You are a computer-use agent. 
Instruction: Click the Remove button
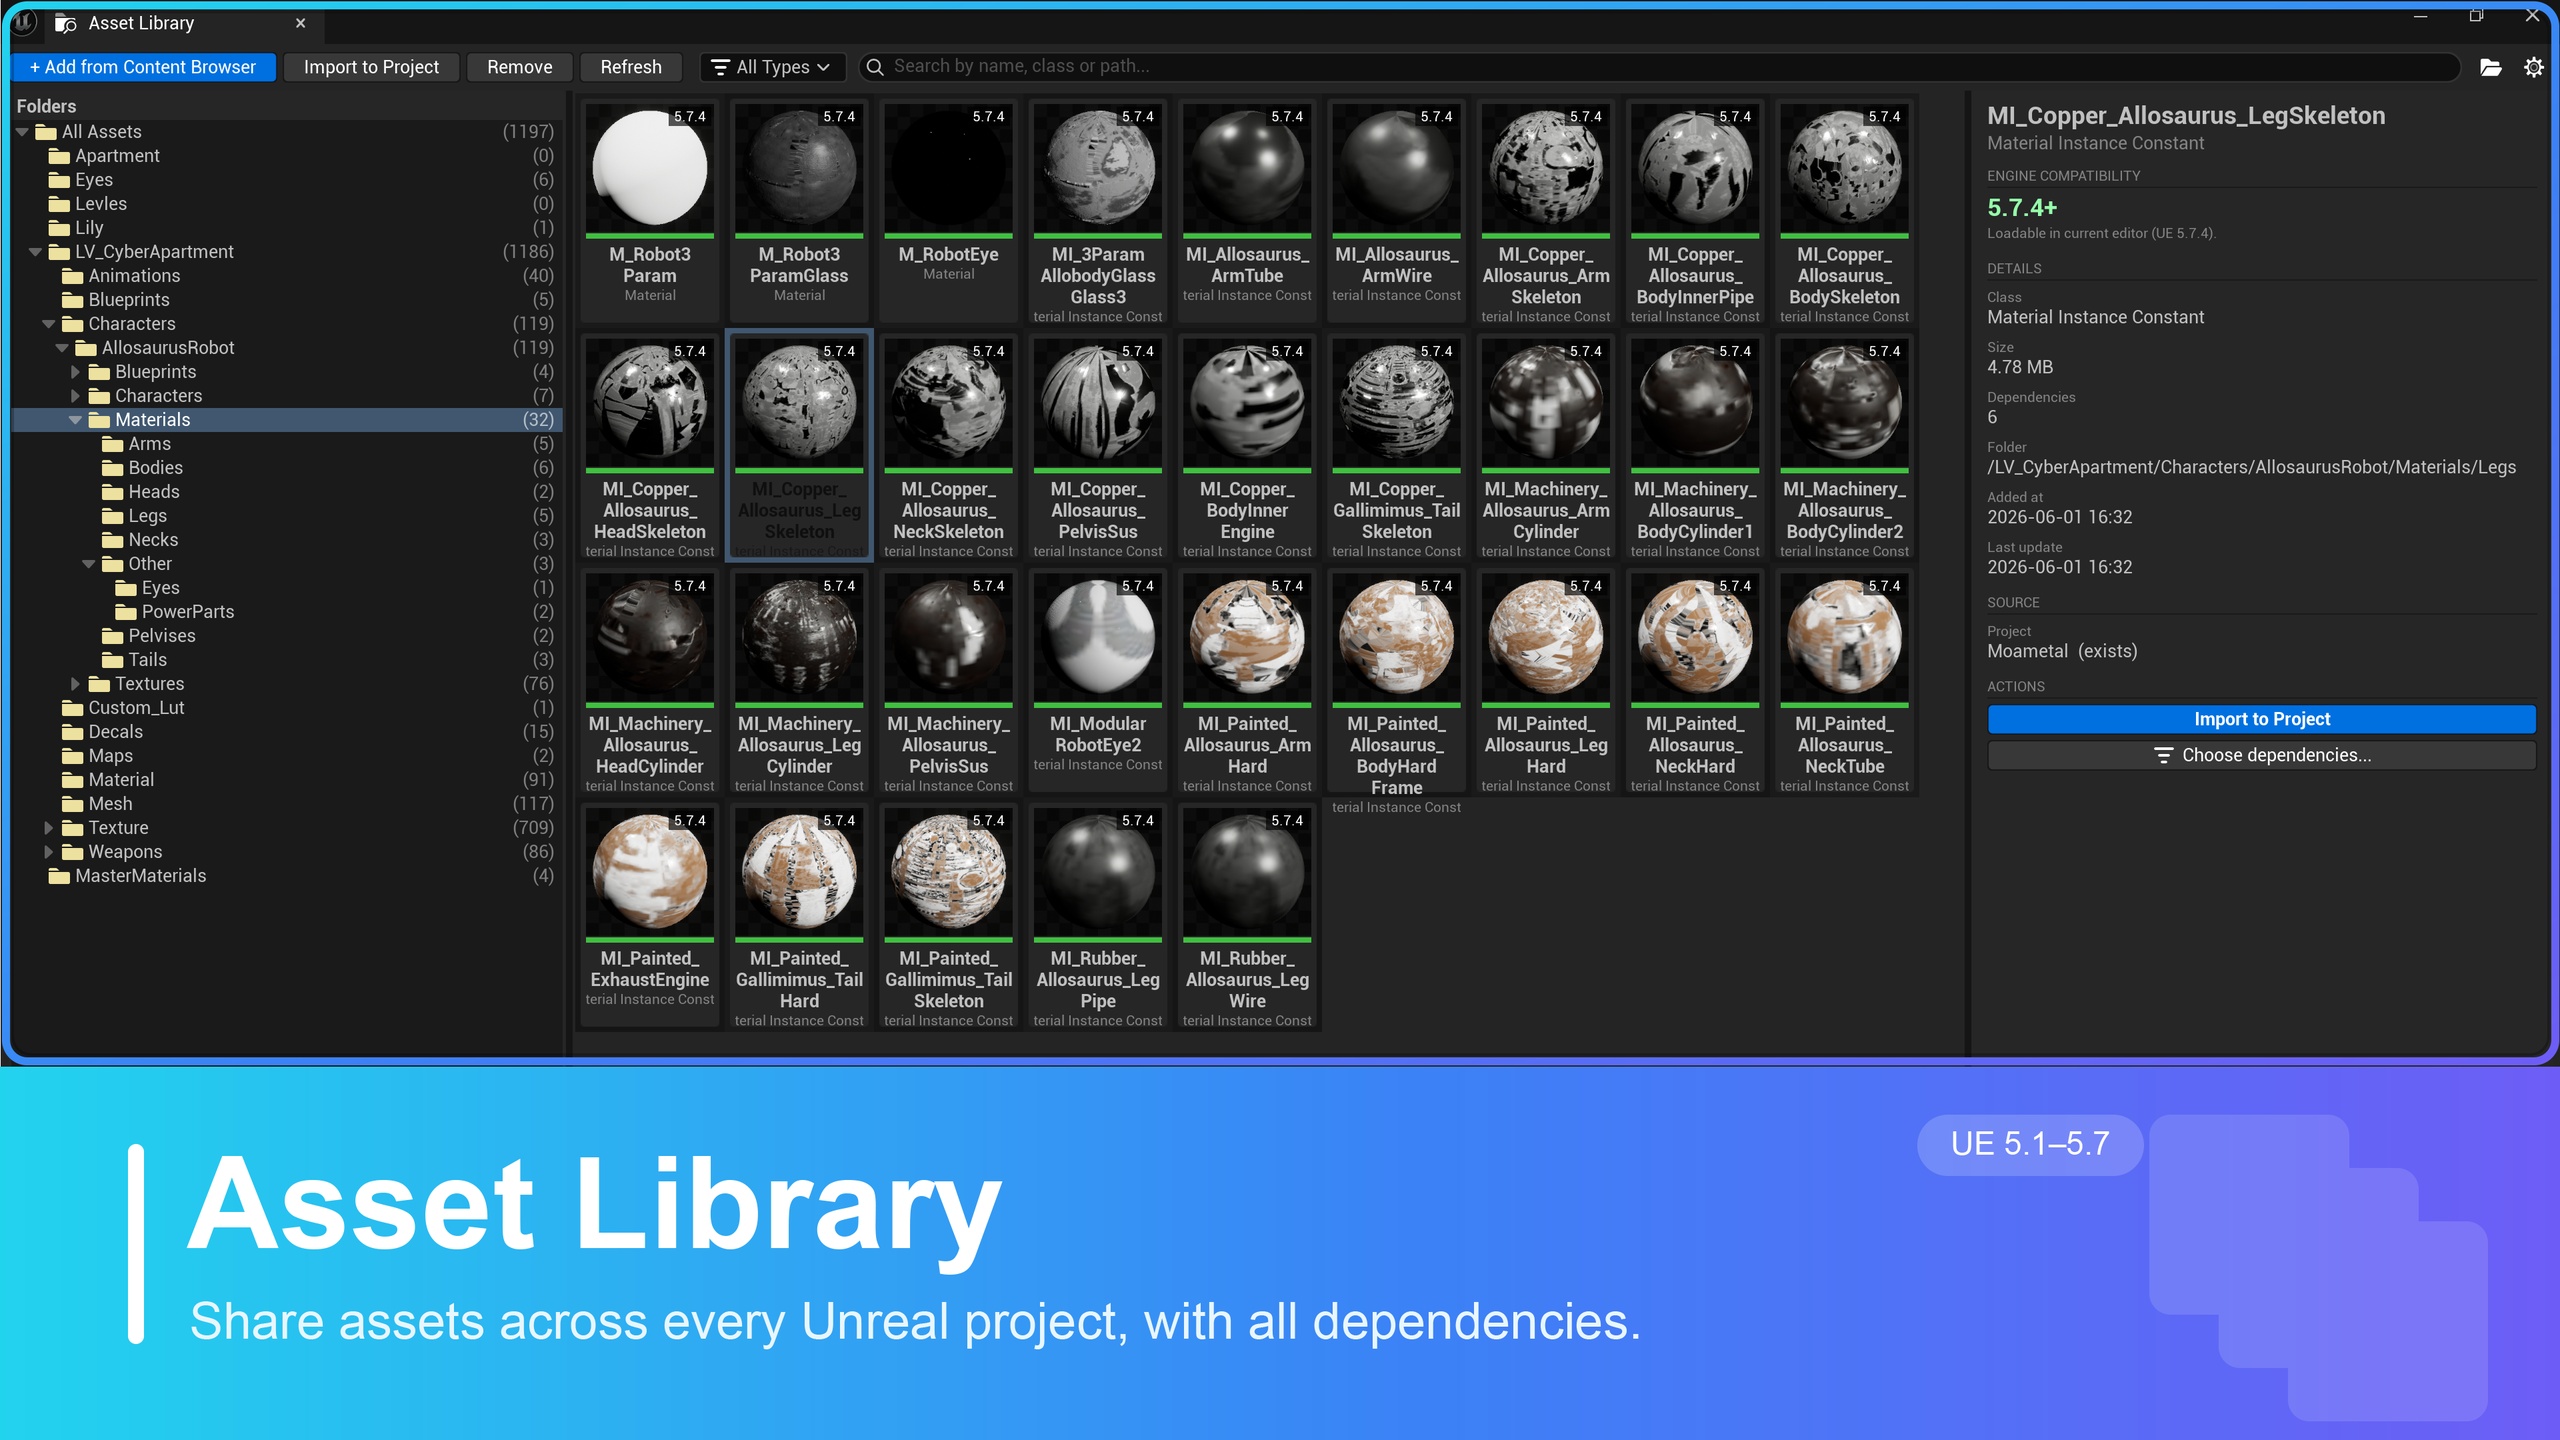click(520, 67)
